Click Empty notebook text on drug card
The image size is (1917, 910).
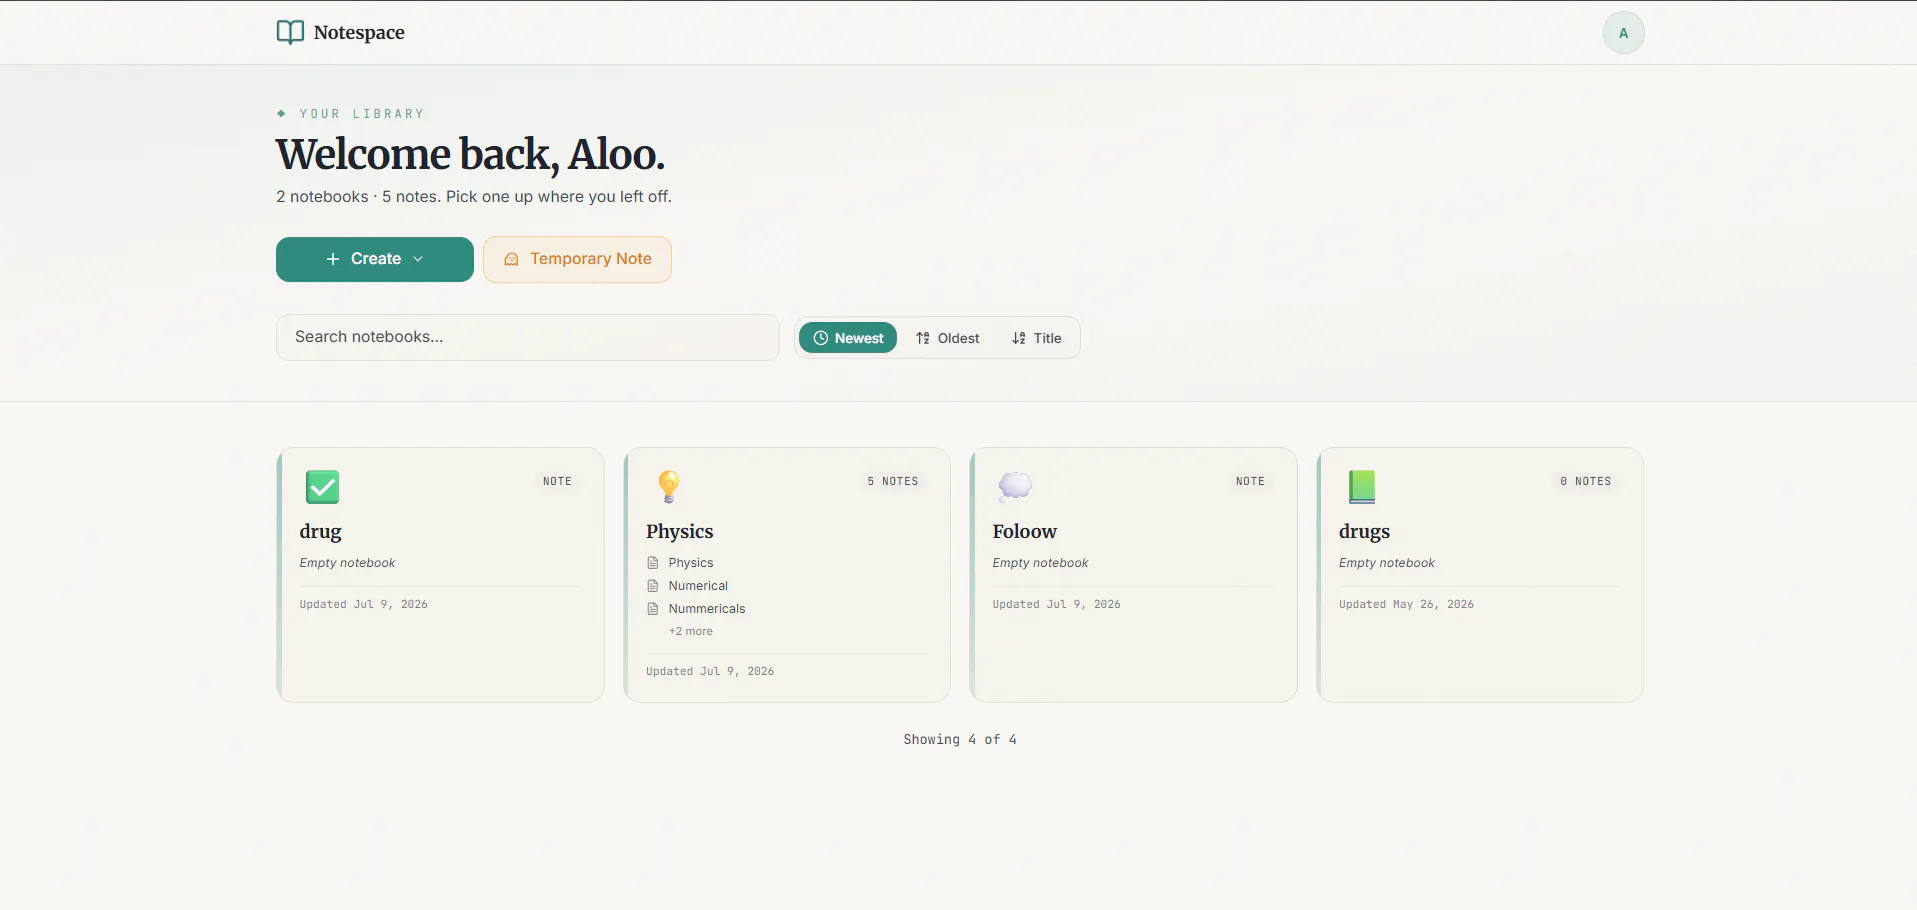[347, 563]
